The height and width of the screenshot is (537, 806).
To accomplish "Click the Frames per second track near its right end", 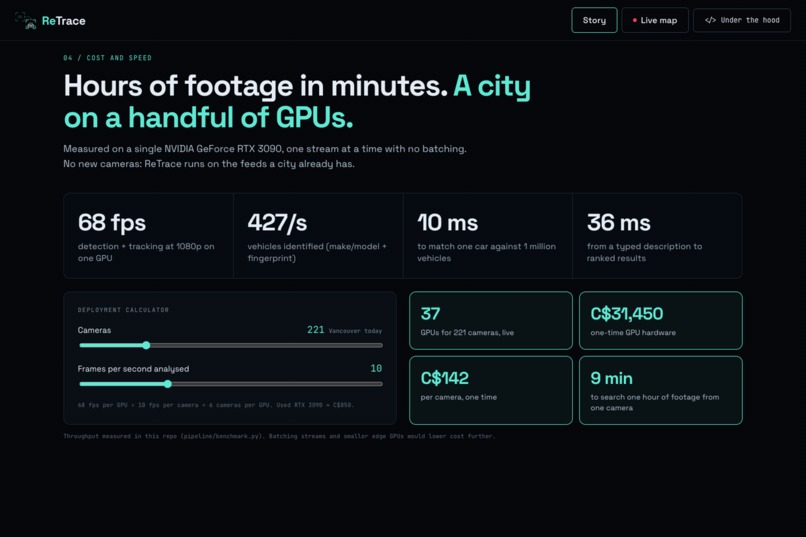I will (370, 384).
